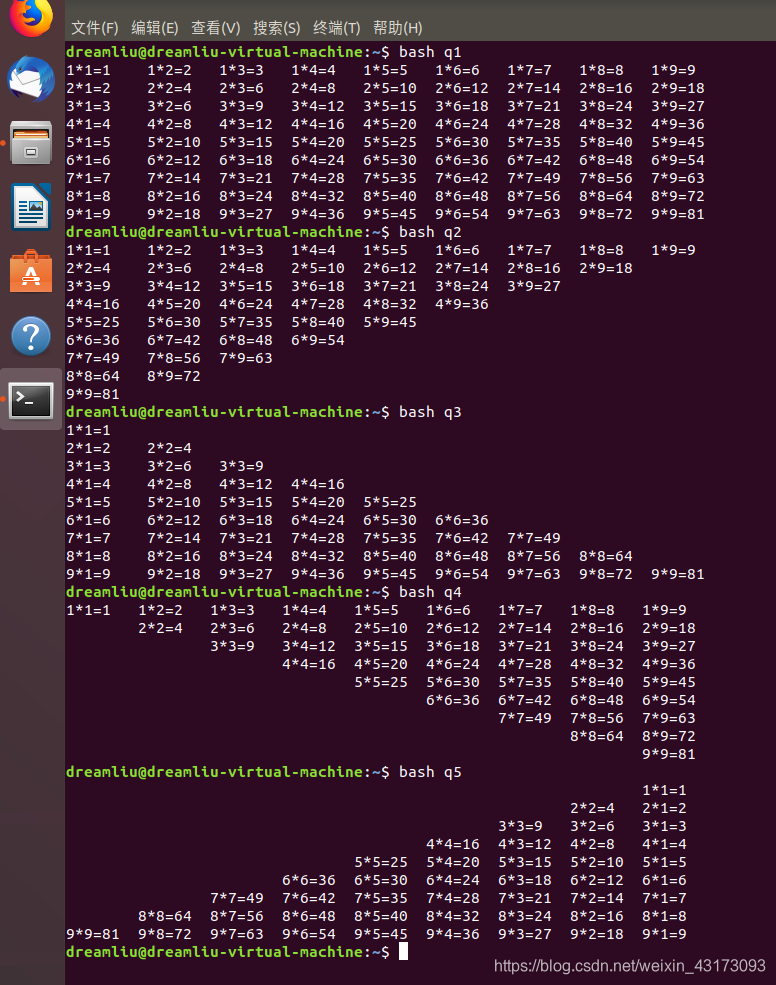776x985 pixels.
Task: Click '4*4=16' ending q3's fourth row
Action: [x=317, y=484]
